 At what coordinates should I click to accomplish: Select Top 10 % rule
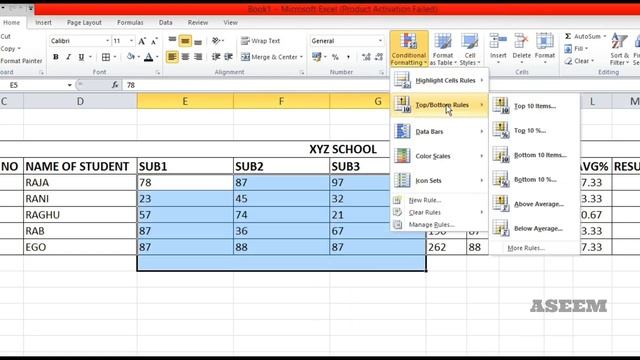coord(534,130)
